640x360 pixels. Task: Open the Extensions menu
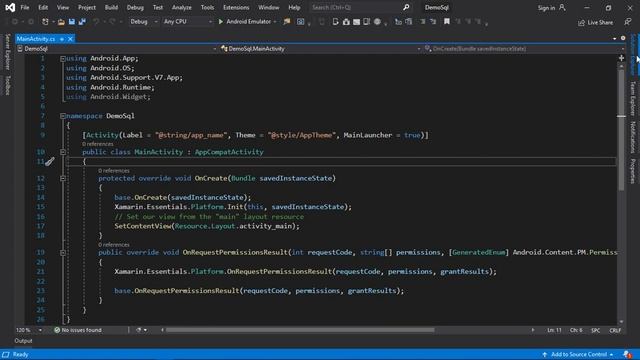(x=236, y=7)
